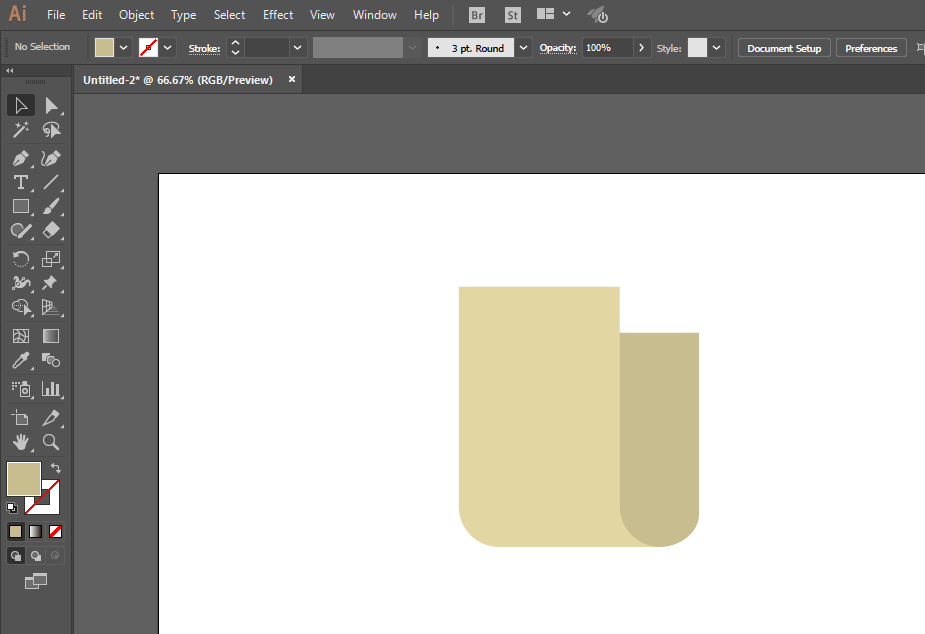Select the Zoom tool
Image resolution: width=925 pixels, height=634 pixels.
click(51, 442)
